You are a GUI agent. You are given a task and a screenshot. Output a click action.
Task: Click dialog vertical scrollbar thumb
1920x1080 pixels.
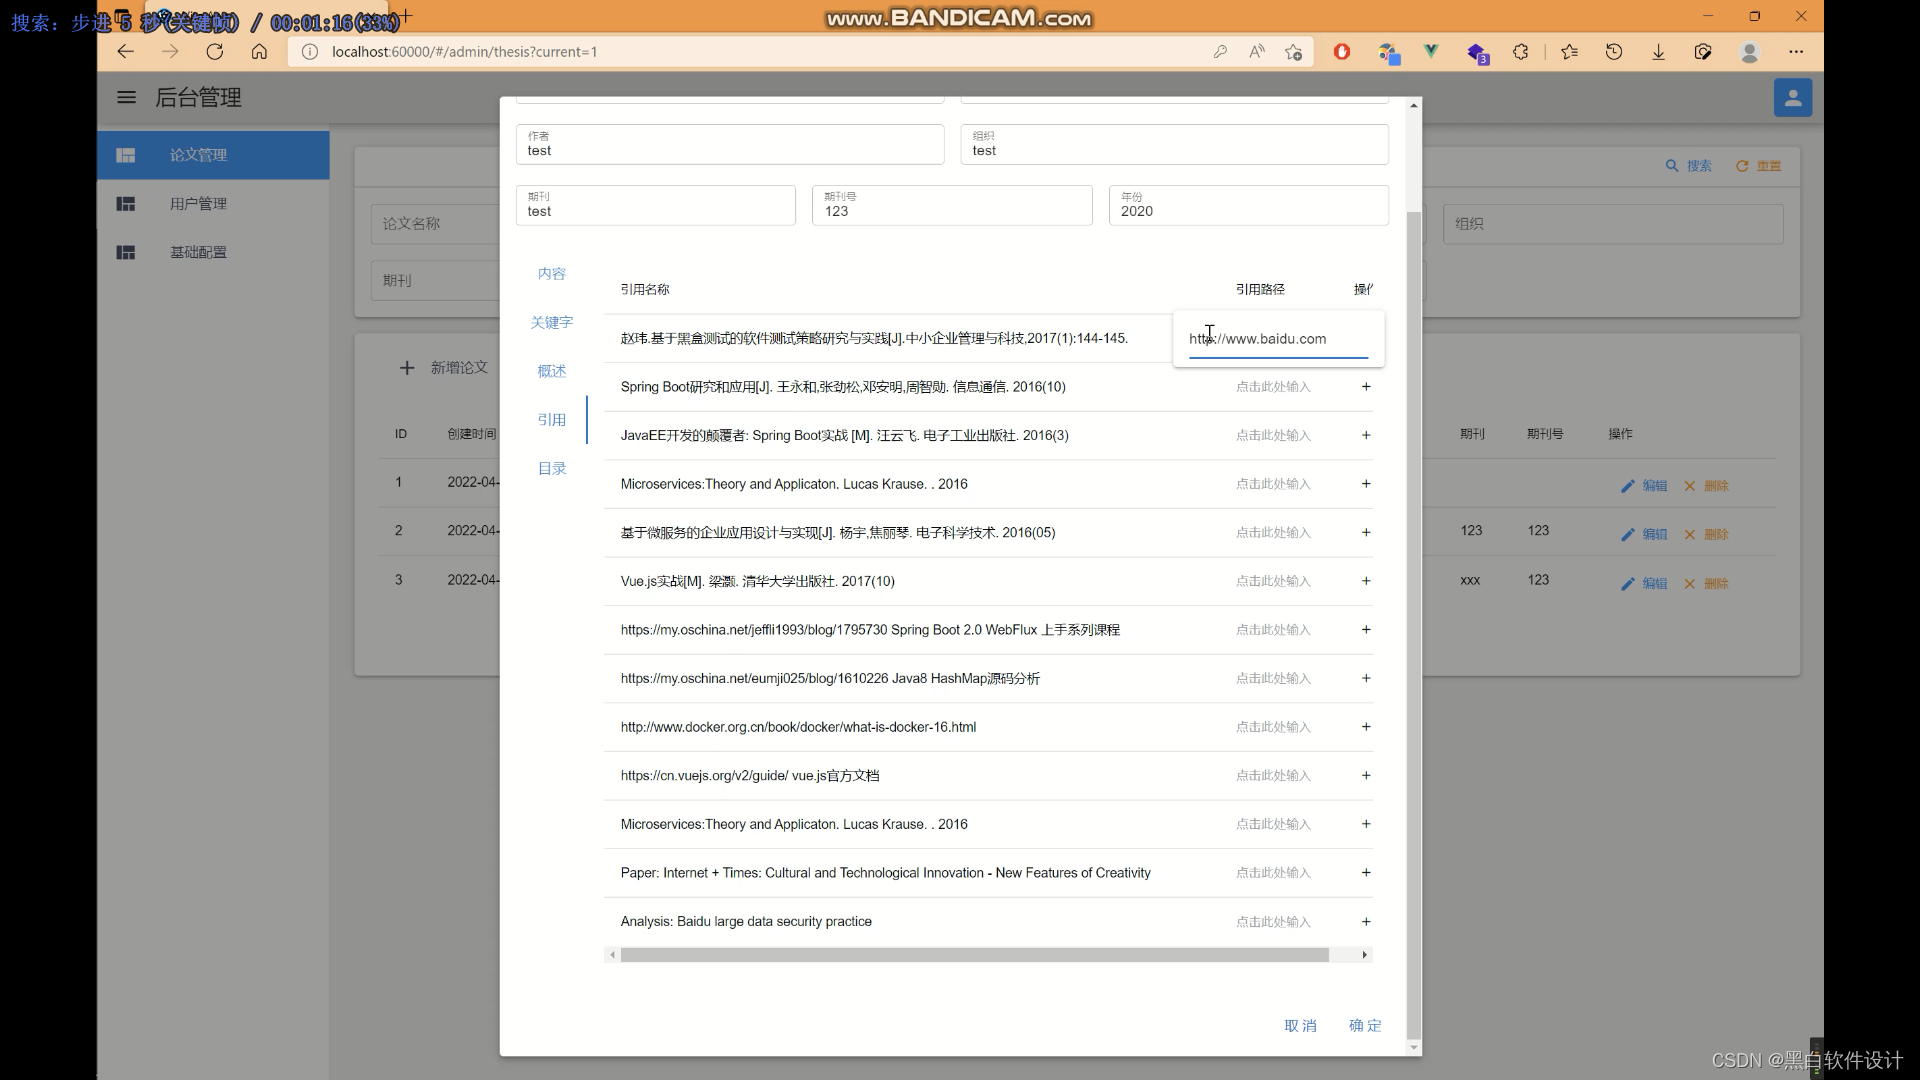pyautogui.click(x=1413, y=625)
